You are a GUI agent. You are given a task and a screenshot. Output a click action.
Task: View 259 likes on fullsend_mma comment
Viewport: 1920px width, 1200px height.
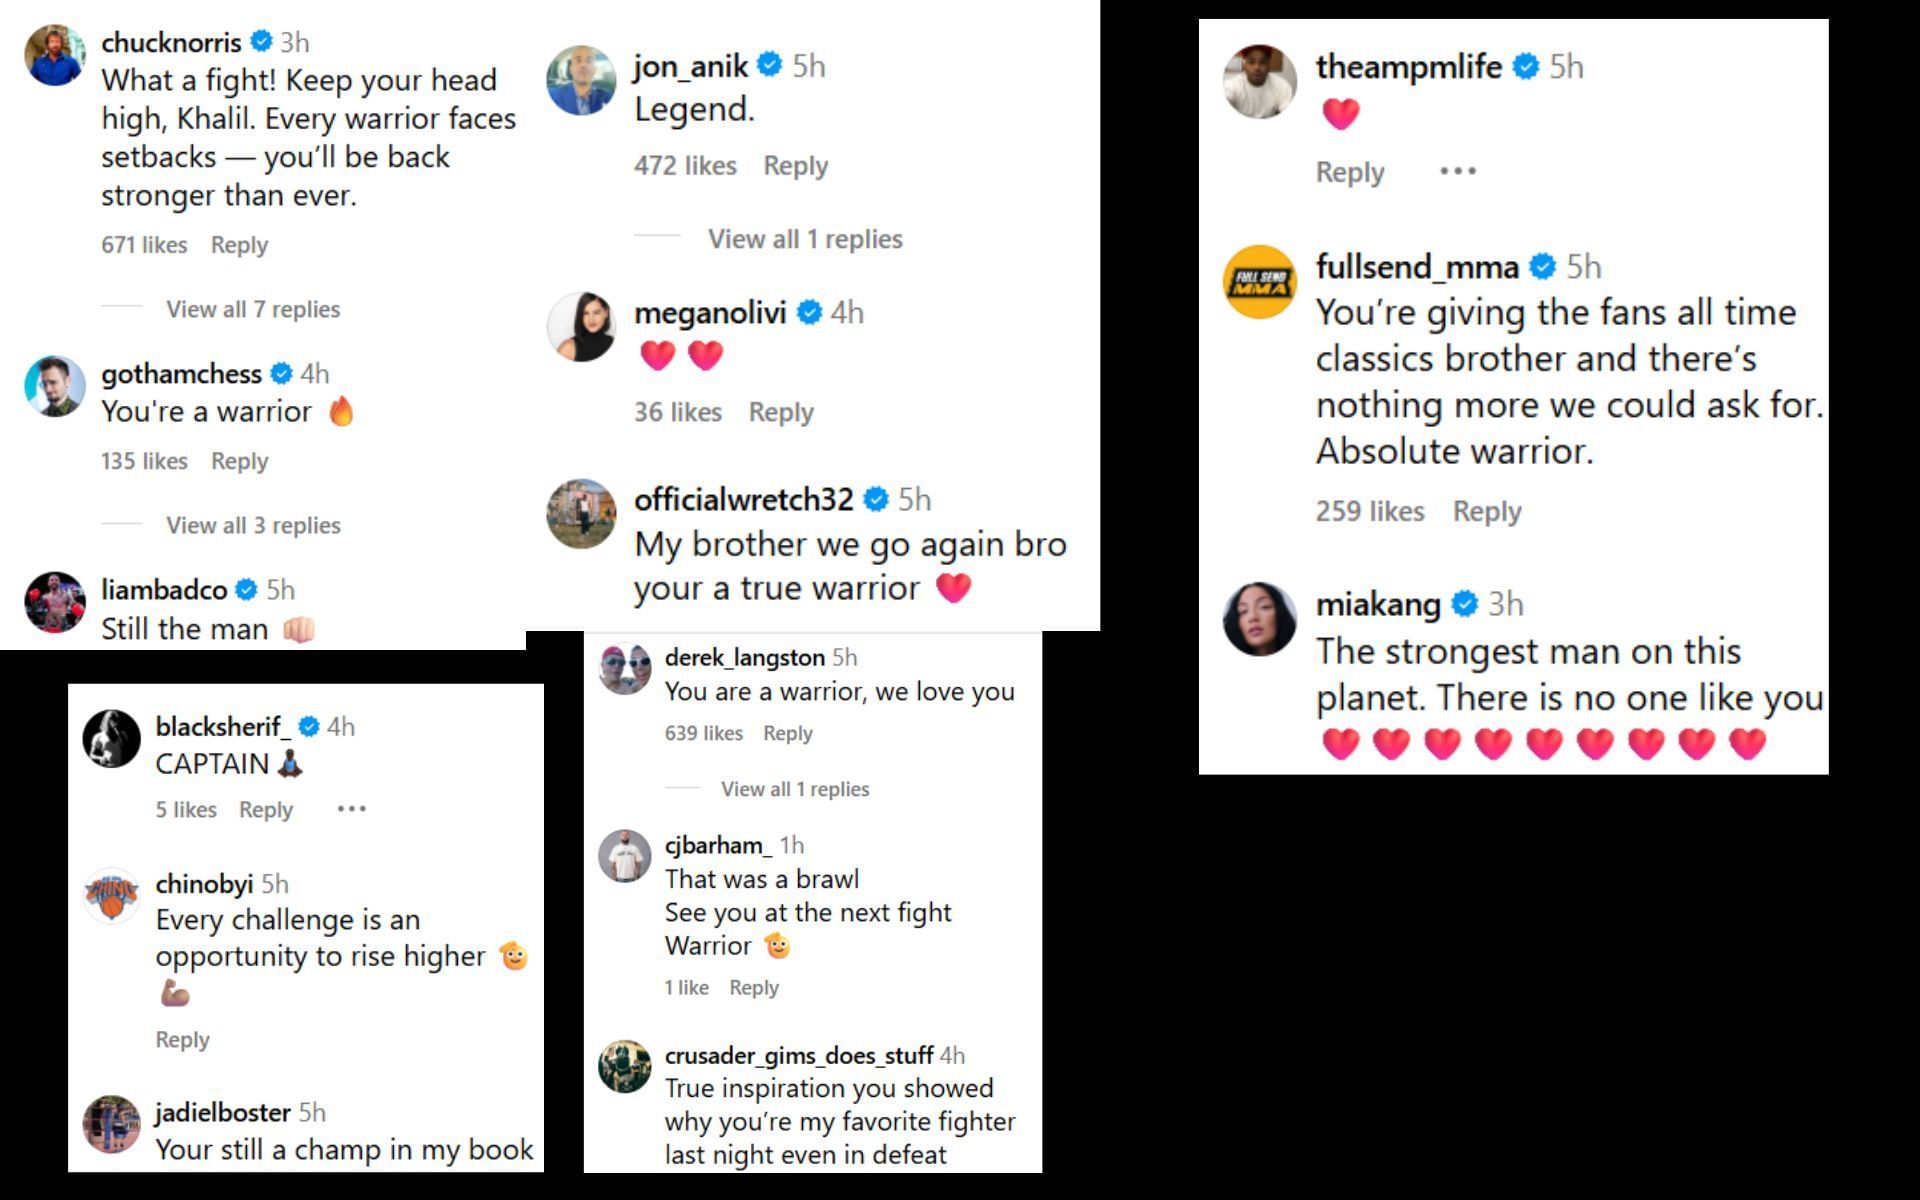[1369, 511]
